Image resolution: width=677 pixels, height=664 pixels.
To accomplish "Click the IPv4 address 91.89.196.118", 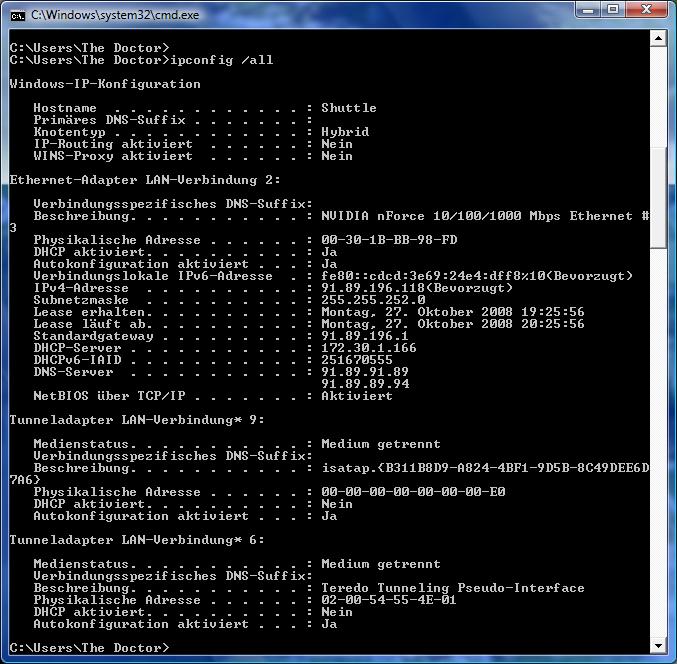I will tap(369, 288).
